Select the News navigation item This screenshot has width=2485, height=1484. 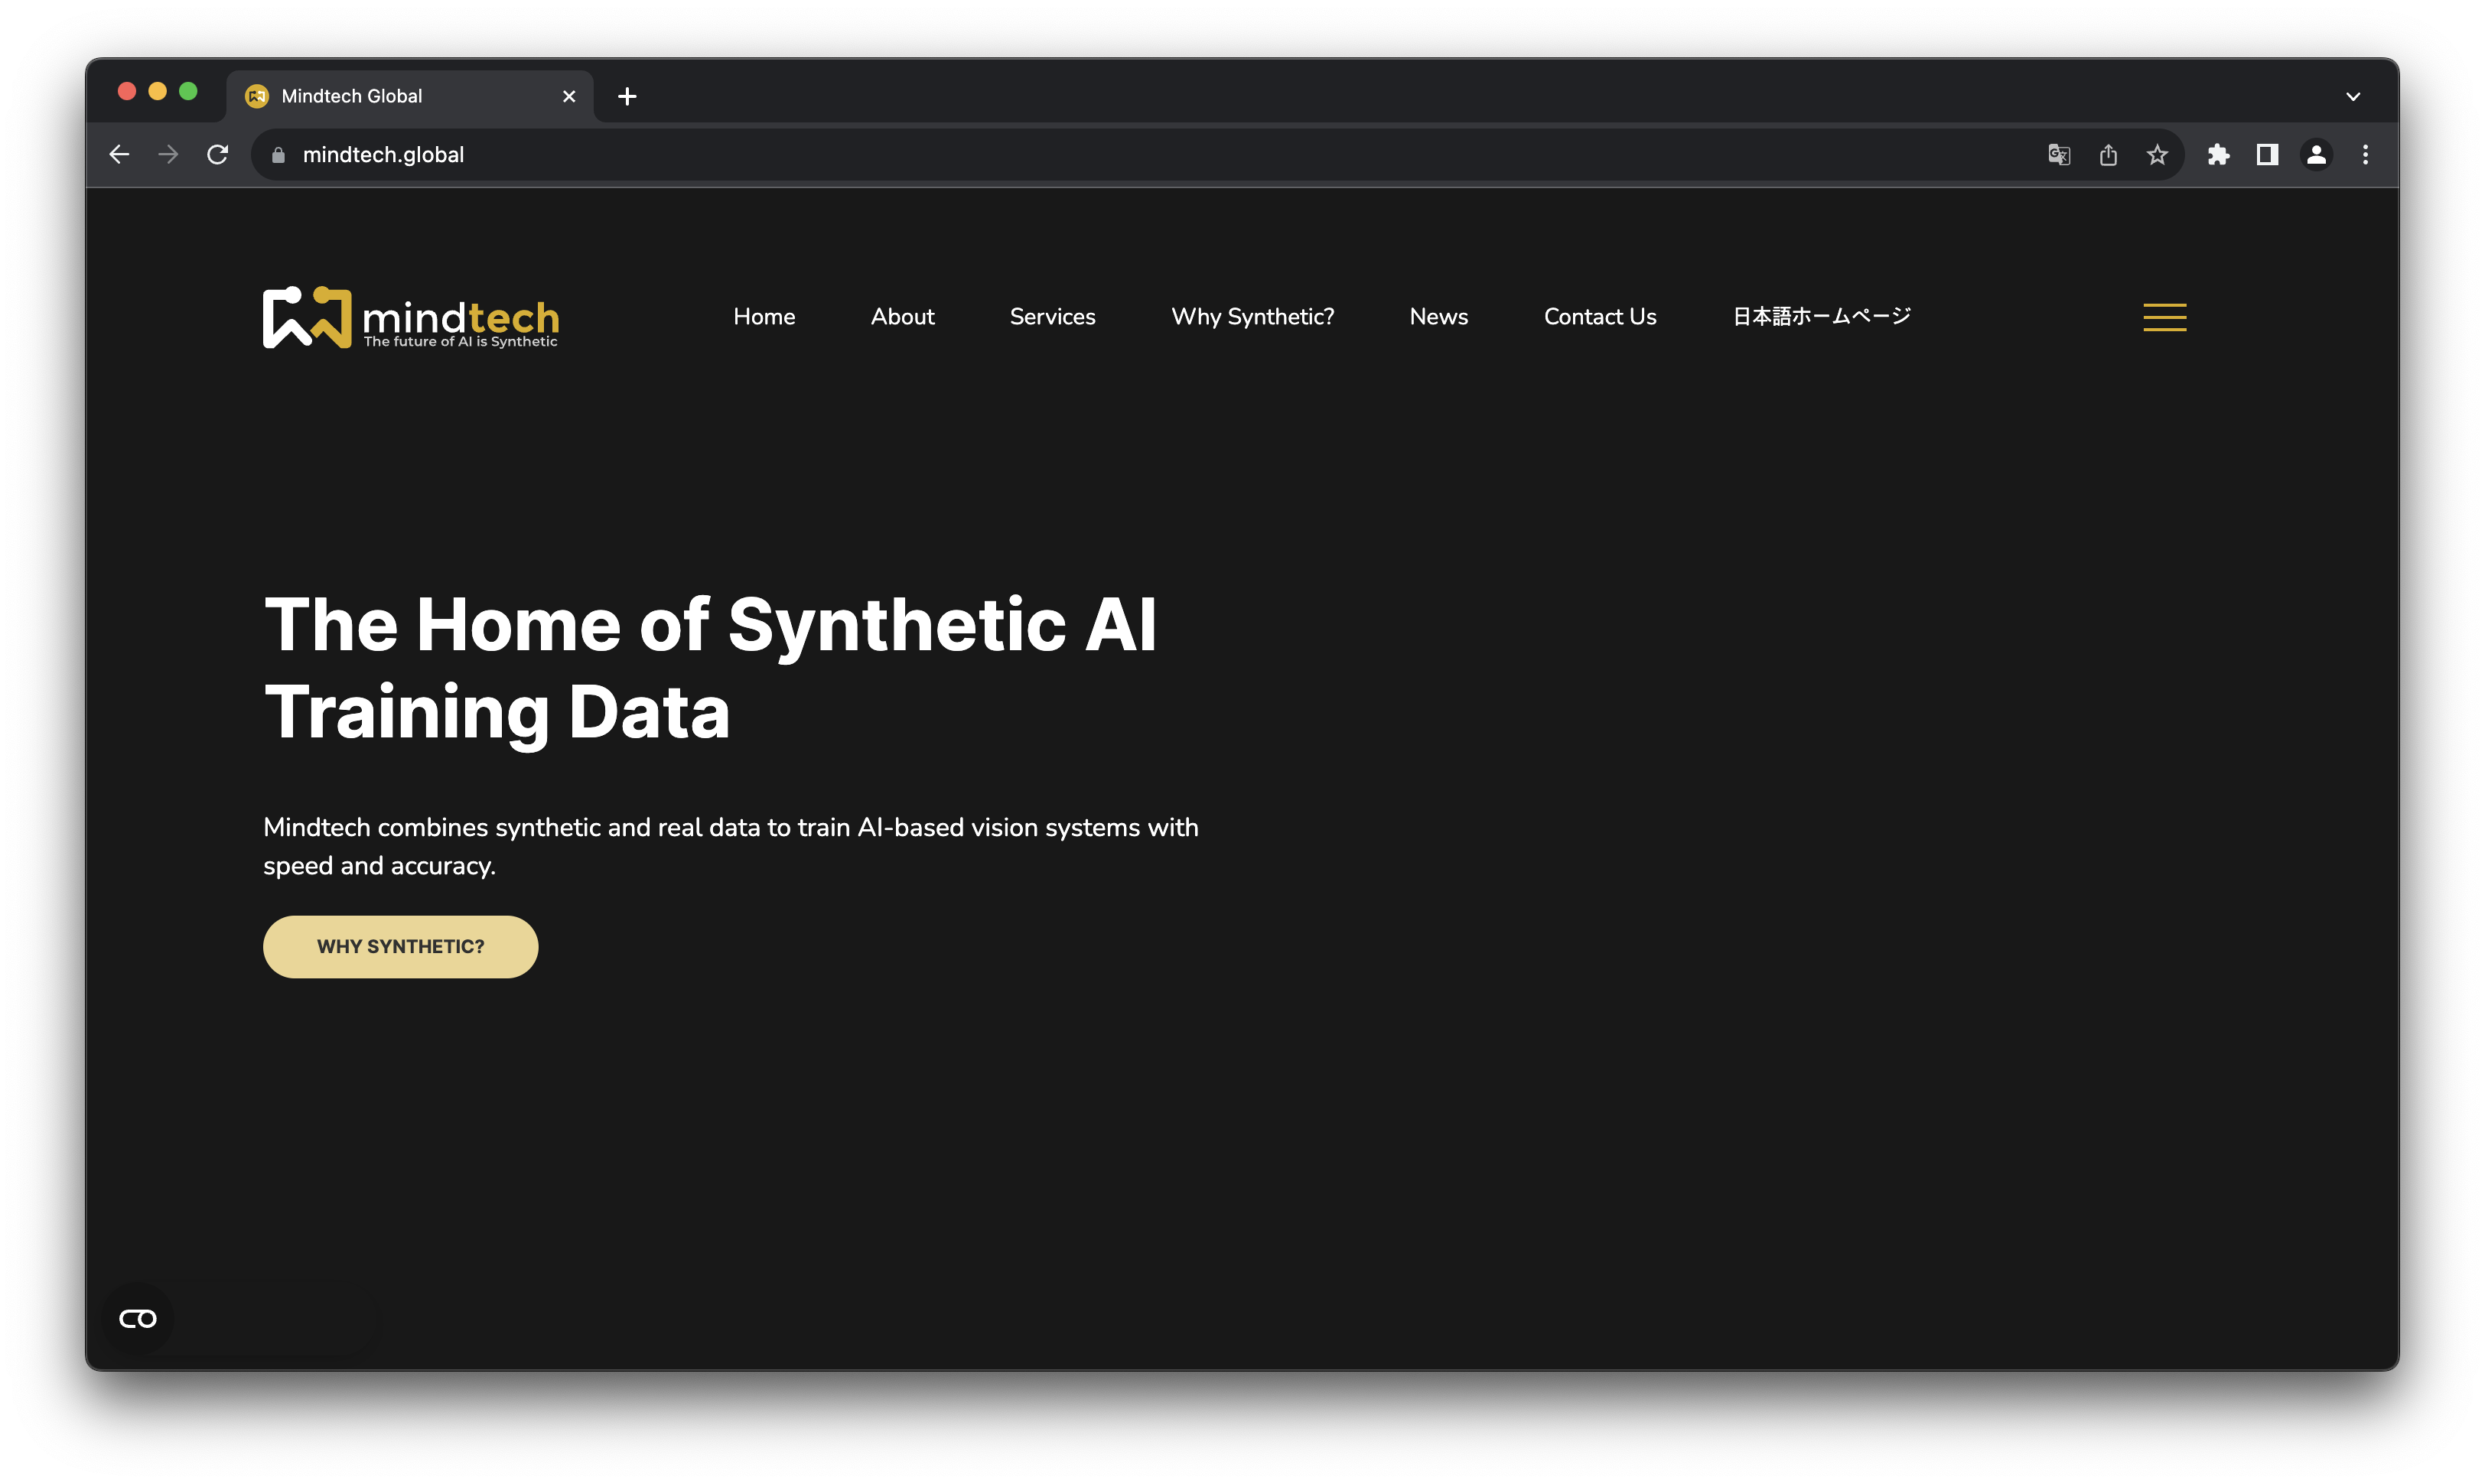point(1438,317)
